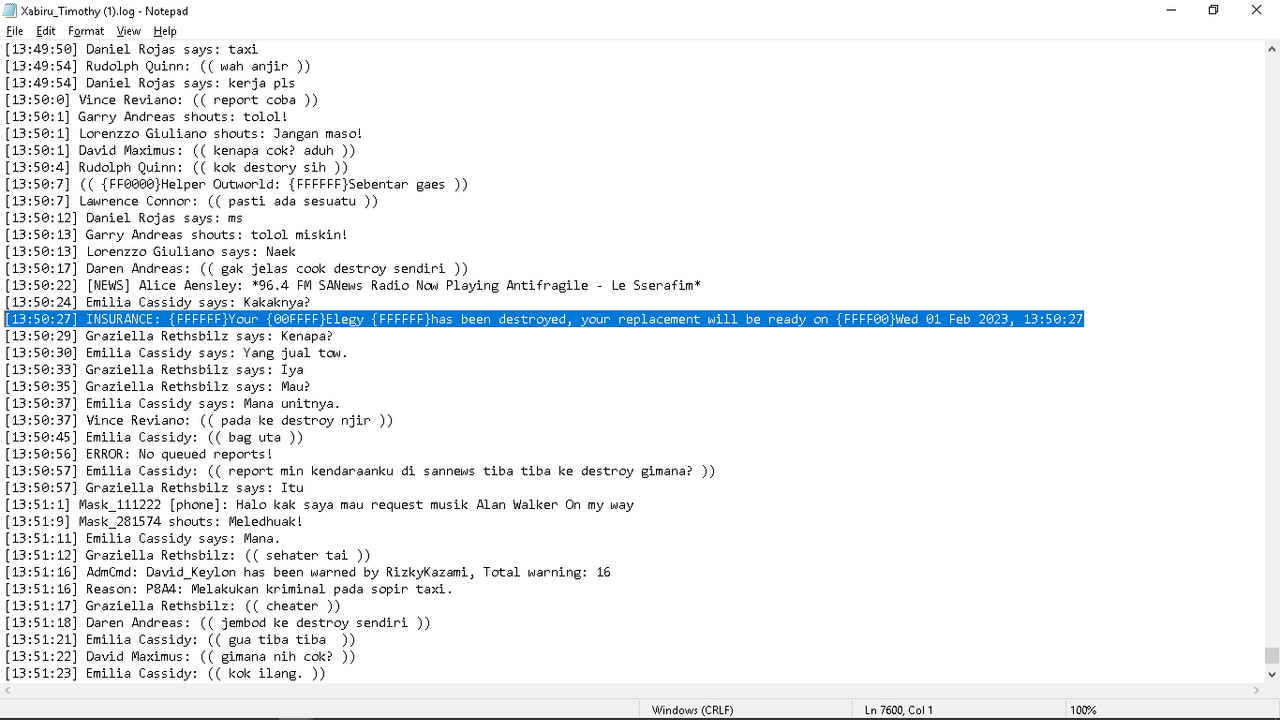Click the line 'Emilia Cassidy says: Mana unitnya.'
Viewport: 1280px width, 720px height.
pyautogui.click(x=173, y=404)
